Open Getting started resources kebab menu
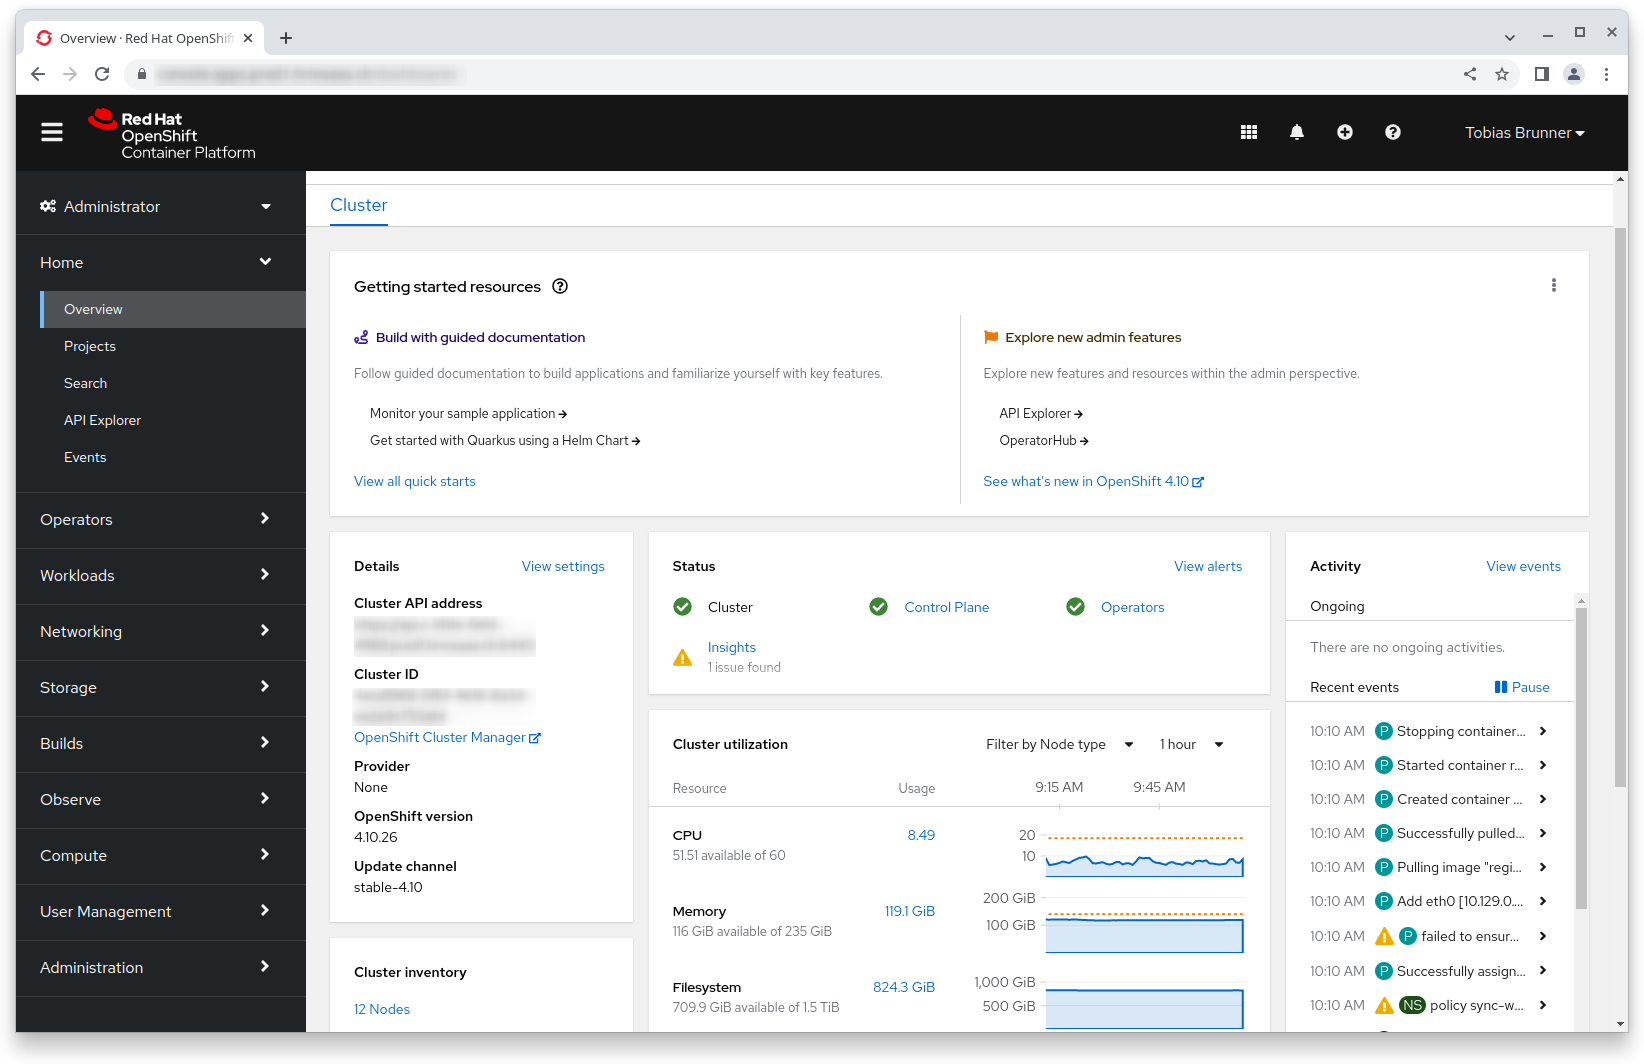This screenshot has height=1064, width=1644. [1553, 286]
